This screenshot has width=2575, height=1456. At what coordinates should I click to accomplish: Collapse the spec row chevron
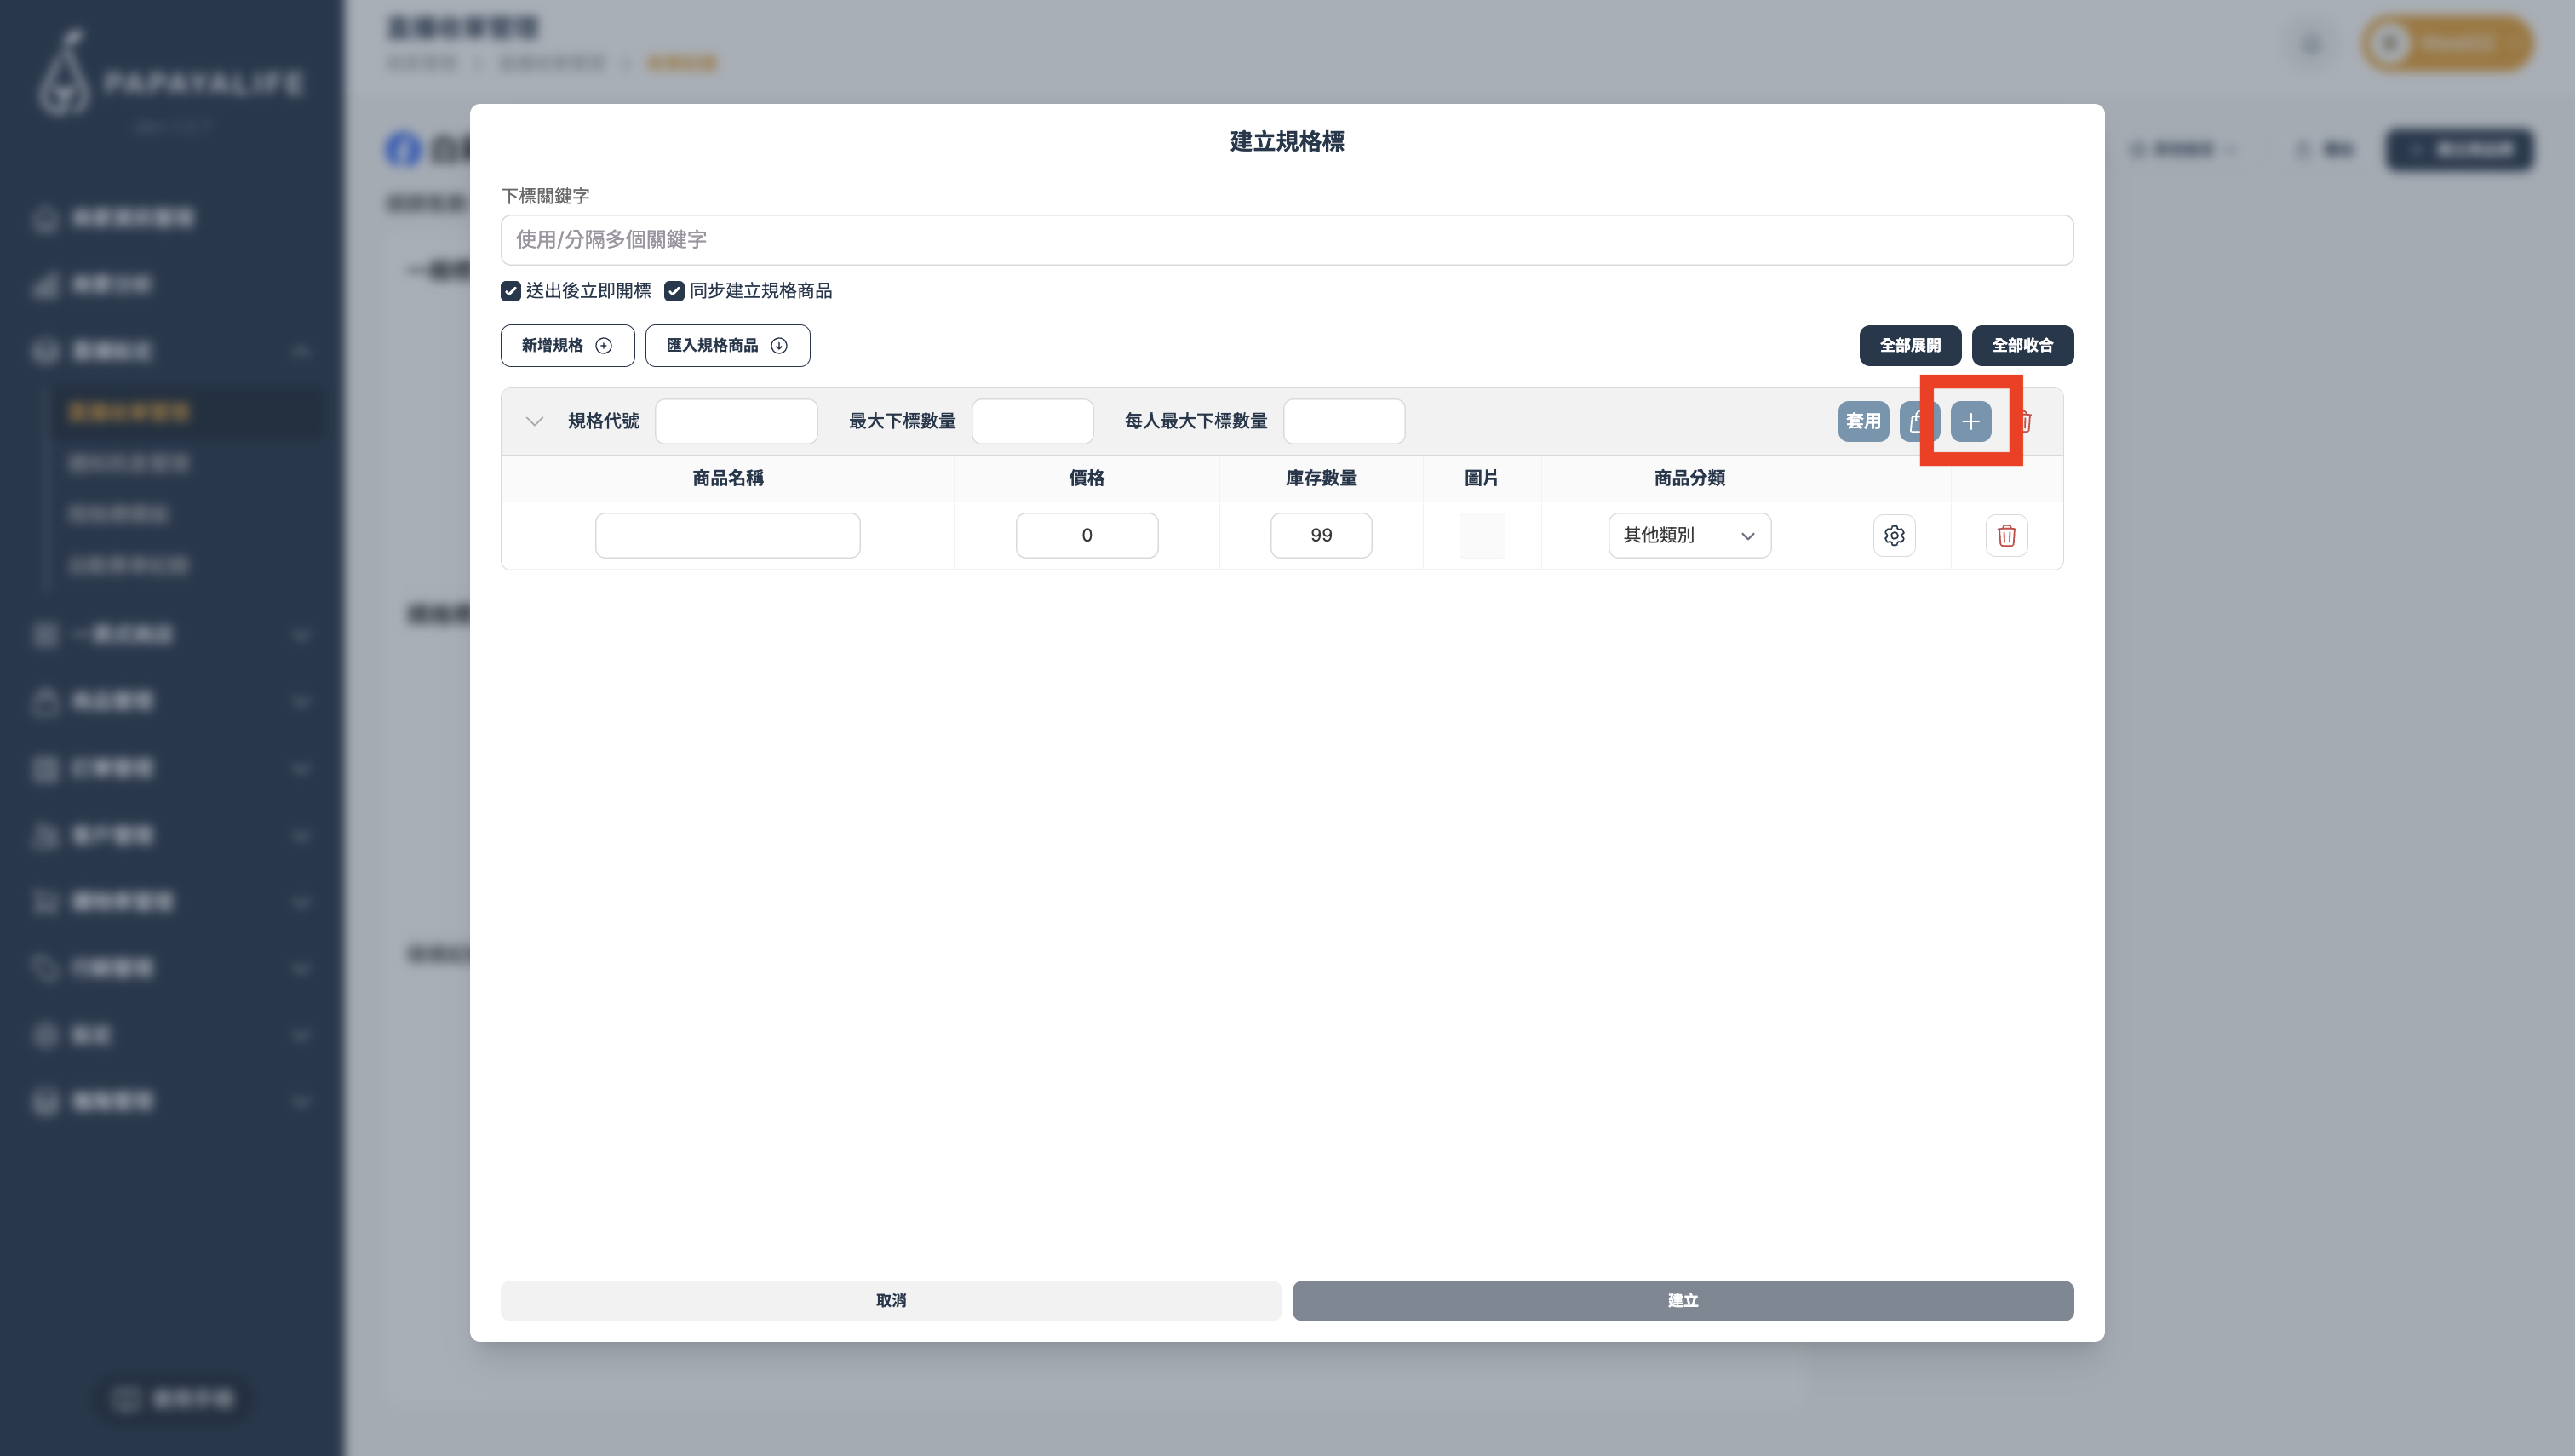pyautogui.click(x=534, y=421)
